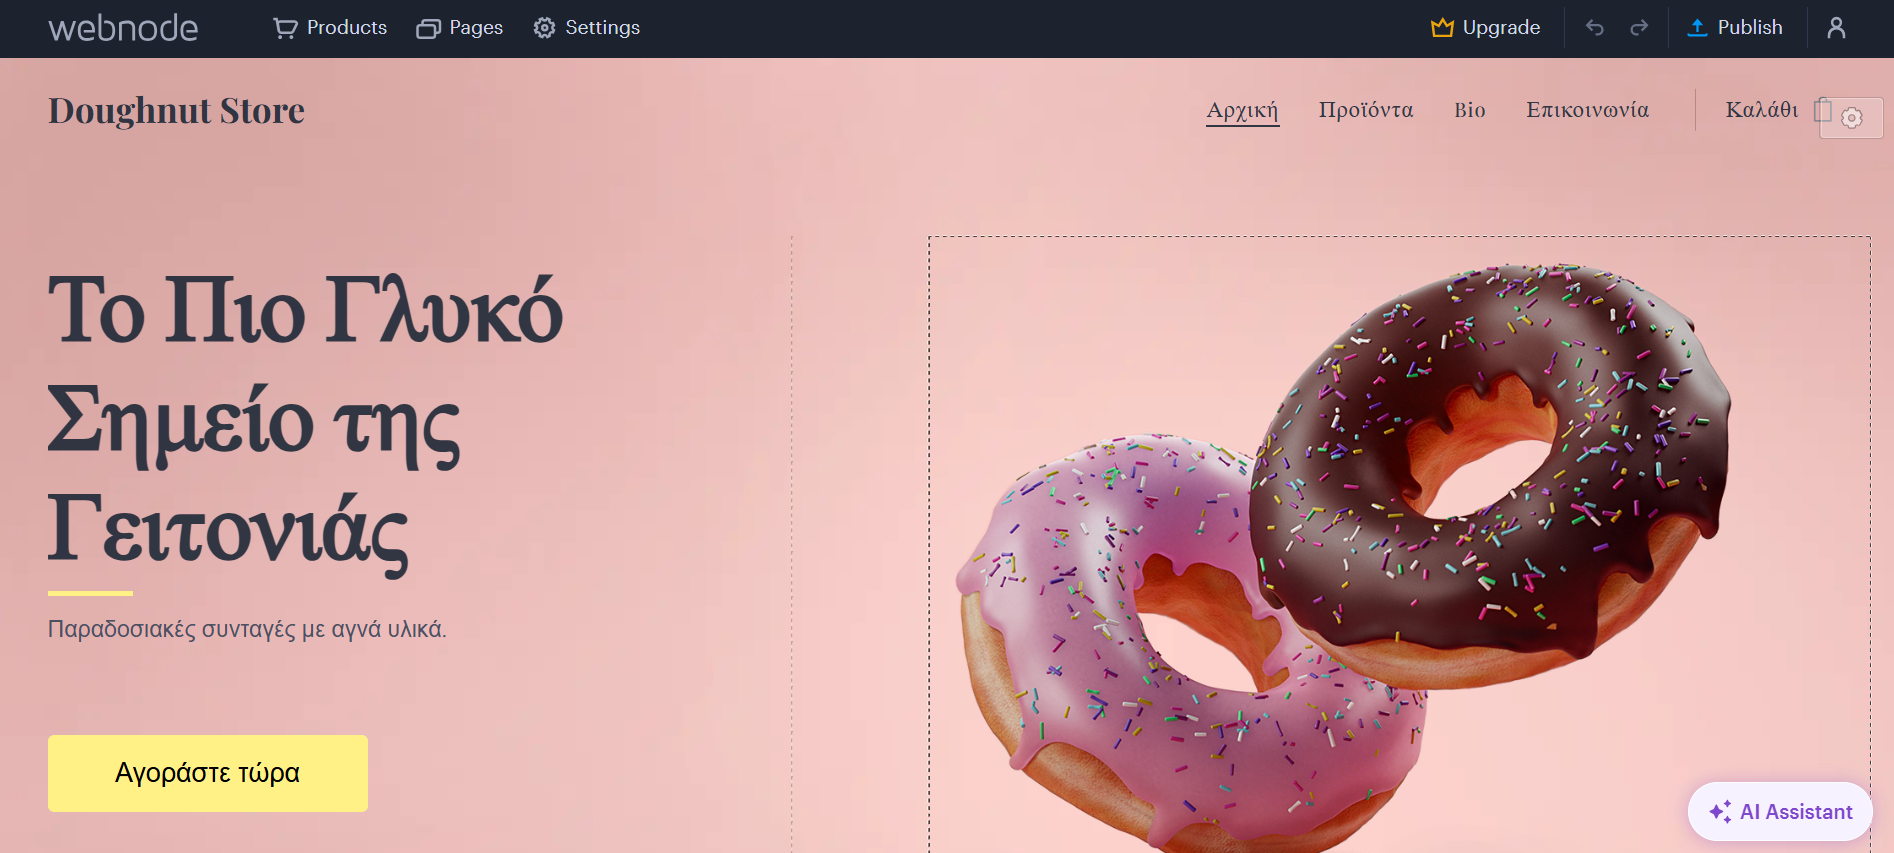The width and height of the screenshot is (1894, 853).
Task: Redo the last edit
Action: (1639, 28)
